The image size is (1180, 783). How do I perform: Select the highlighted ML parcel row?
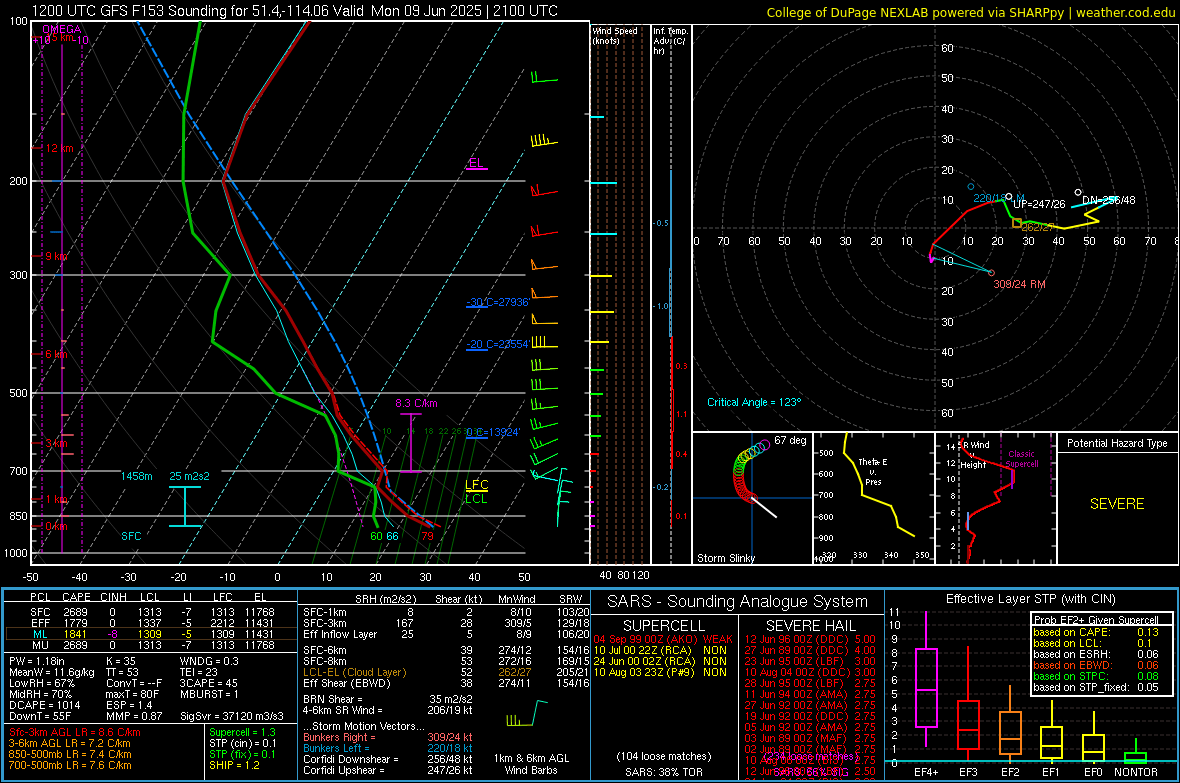(152, 634)
